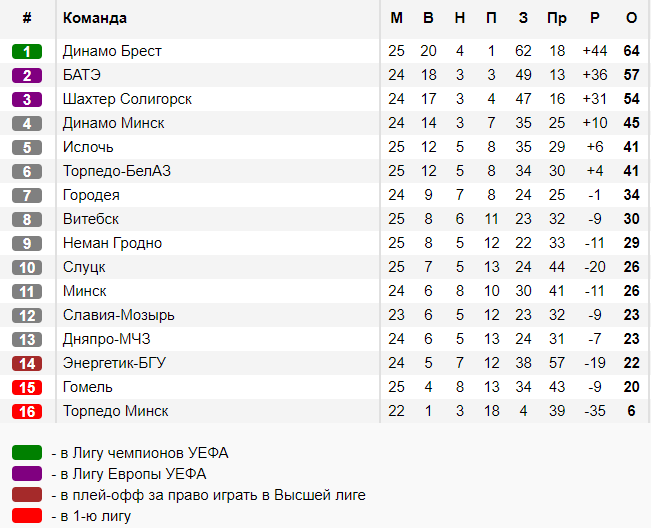Click the Пр goals conceded column header

[x=557, y=18]
